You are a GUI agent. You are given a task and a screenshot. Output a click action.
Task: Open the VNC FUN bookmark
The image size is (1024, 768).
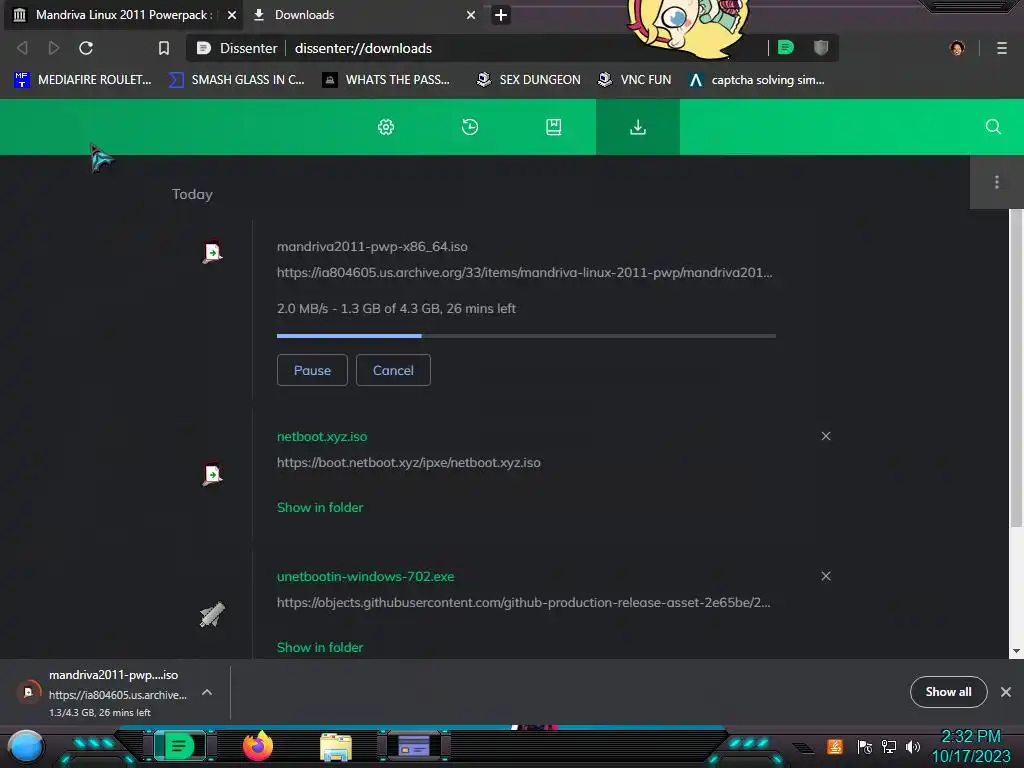(634, 80)
